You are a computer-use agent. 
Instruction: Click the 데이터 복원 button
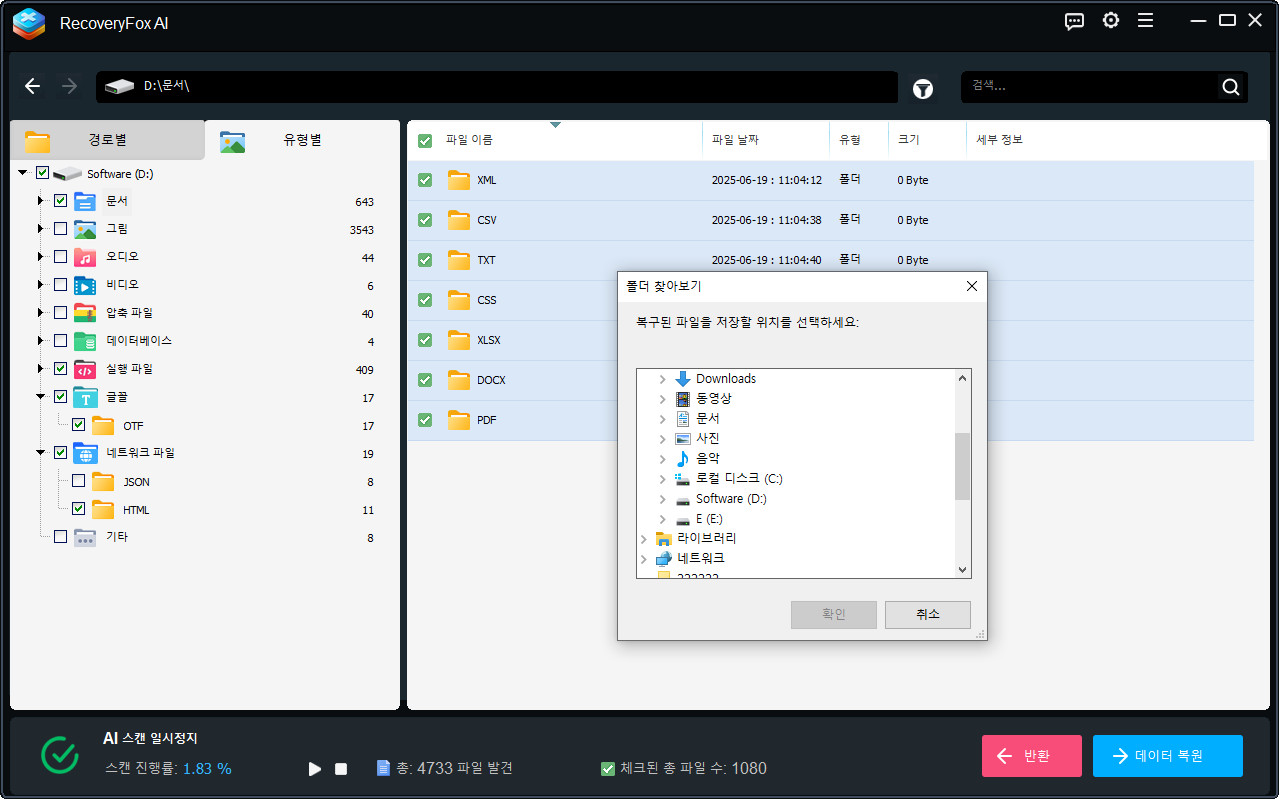click(1167, 756)
